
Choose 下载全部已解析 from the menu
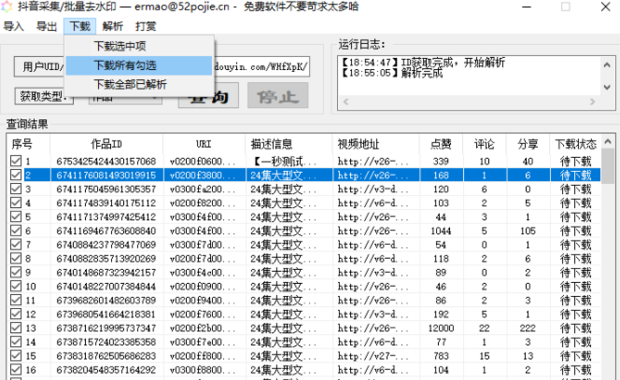[x=139, y=84]
